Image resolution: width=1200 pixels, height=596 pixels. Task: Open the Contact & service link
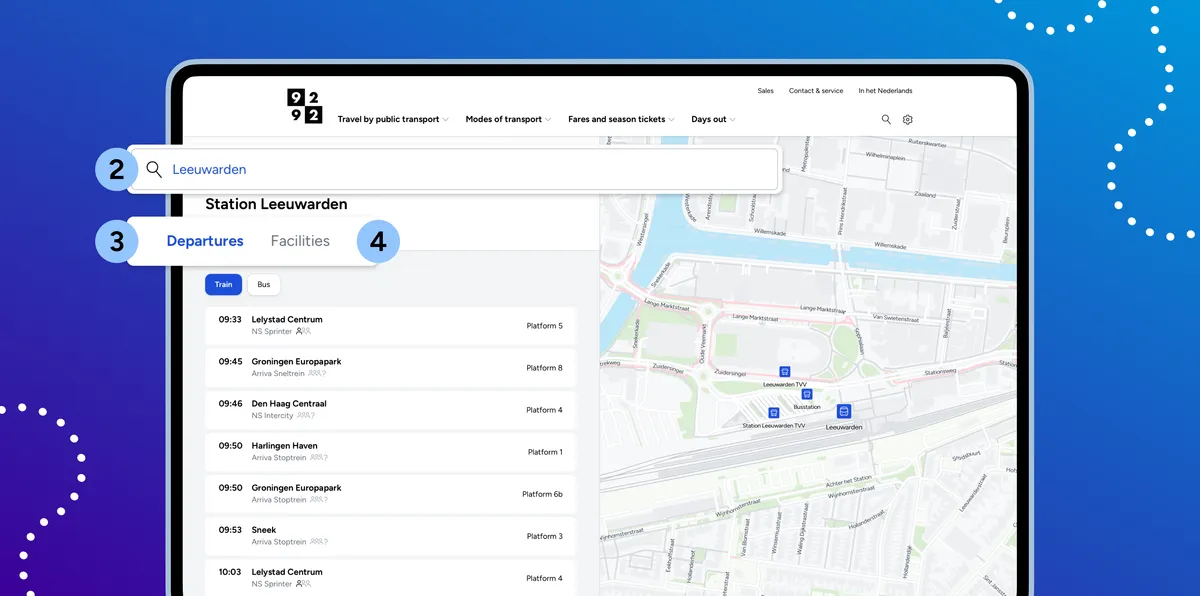tap(815, 91)
